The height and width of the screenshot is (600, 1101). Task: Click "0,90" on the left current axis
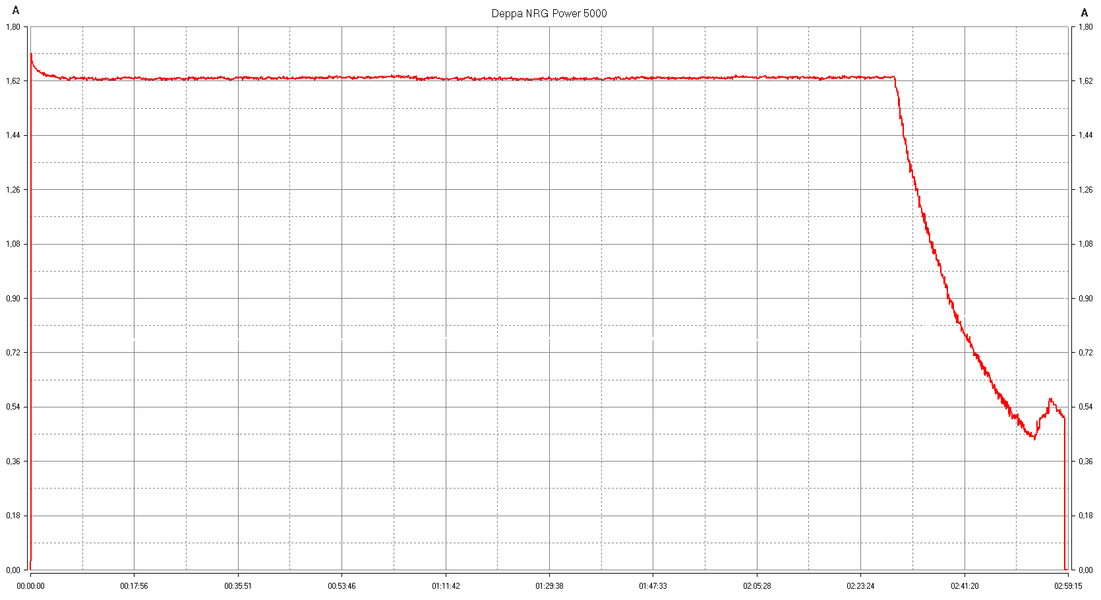[x=13, y=298]
